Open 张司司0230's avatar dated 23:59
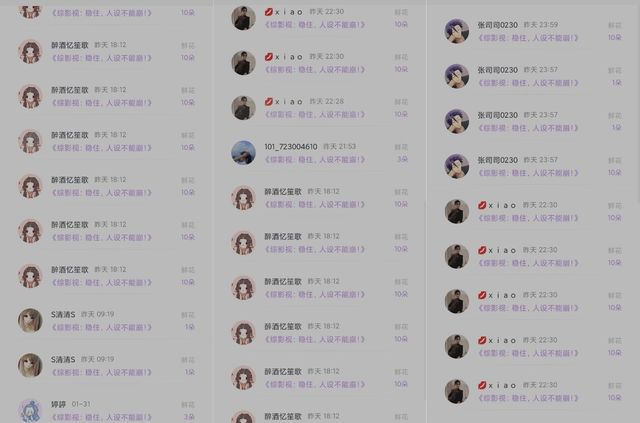This screenshot has height=423, width=640. (x=457, y=31)
